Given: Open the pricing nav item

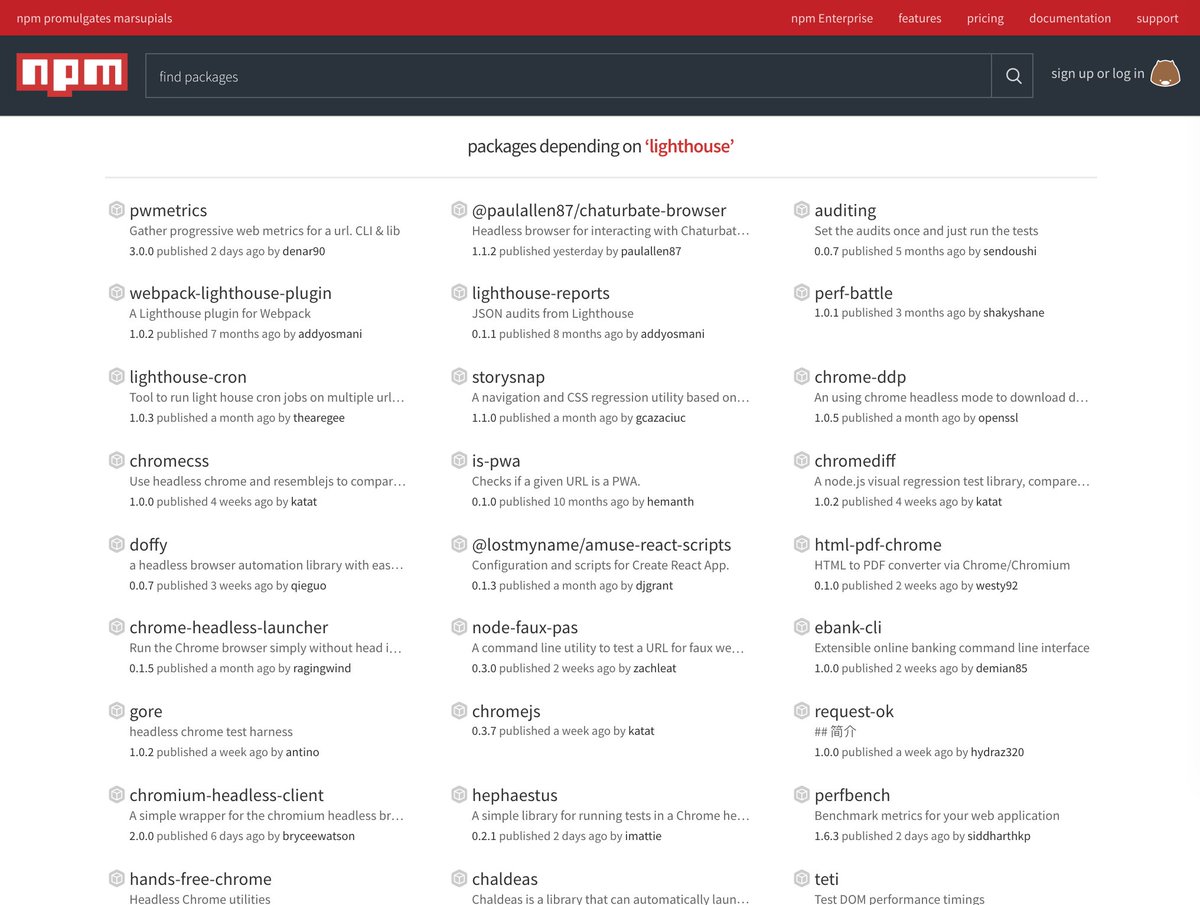Looking at the screenshot, I should coord(985,18).
